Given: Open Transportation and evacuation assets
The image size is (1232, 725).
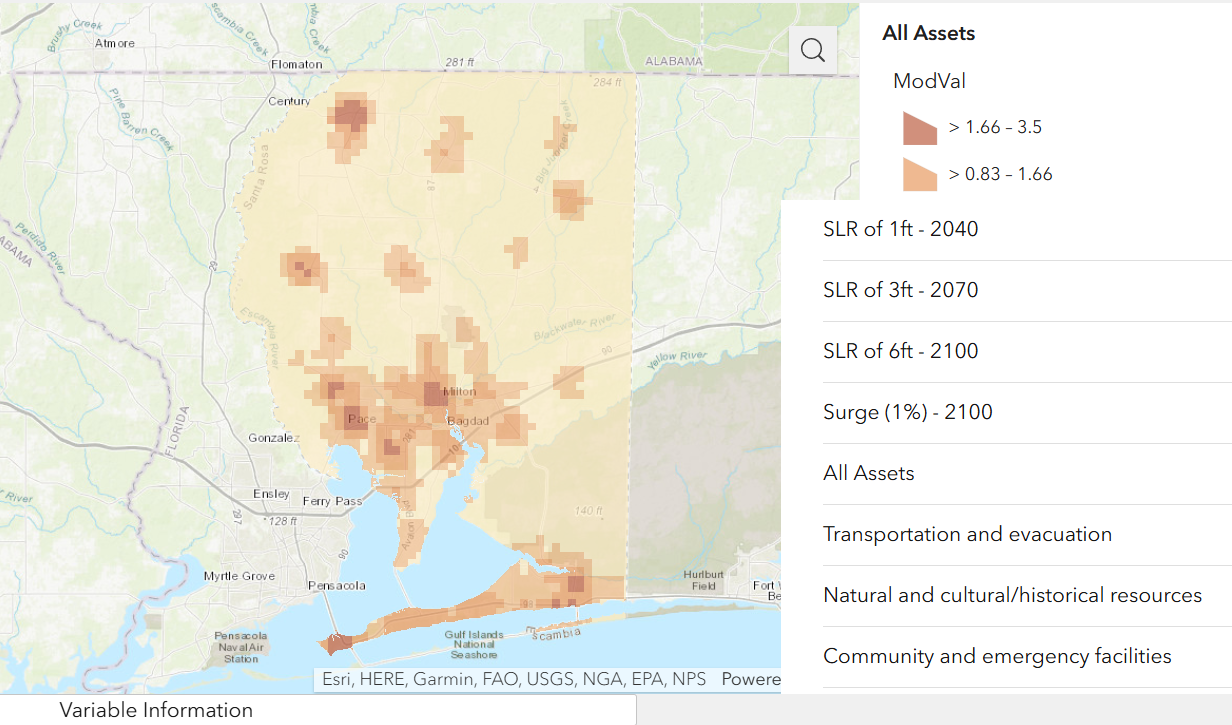Looking at the screenshot, I should 966,533.
